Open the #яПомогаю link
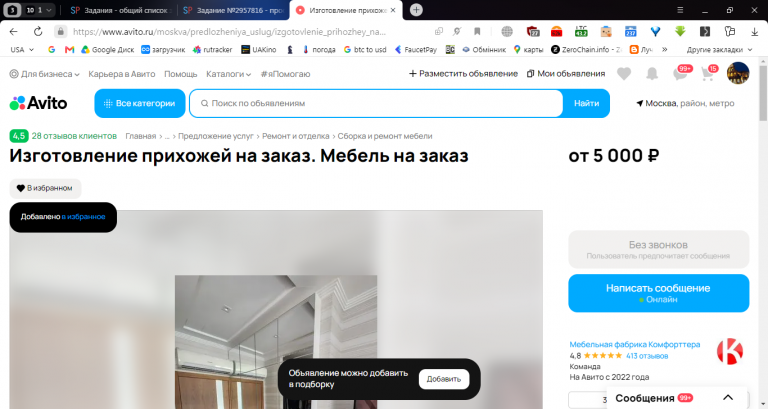 click(x=285, y=74)
